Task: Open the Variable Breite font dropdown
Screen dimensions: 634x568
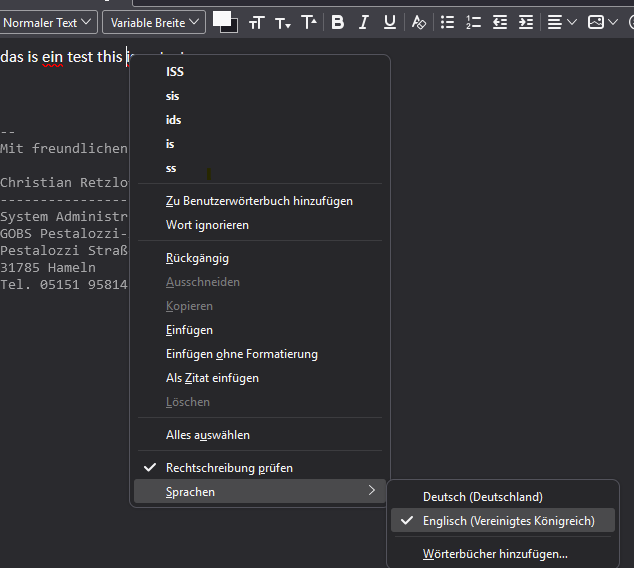Action: click(154, 22)
